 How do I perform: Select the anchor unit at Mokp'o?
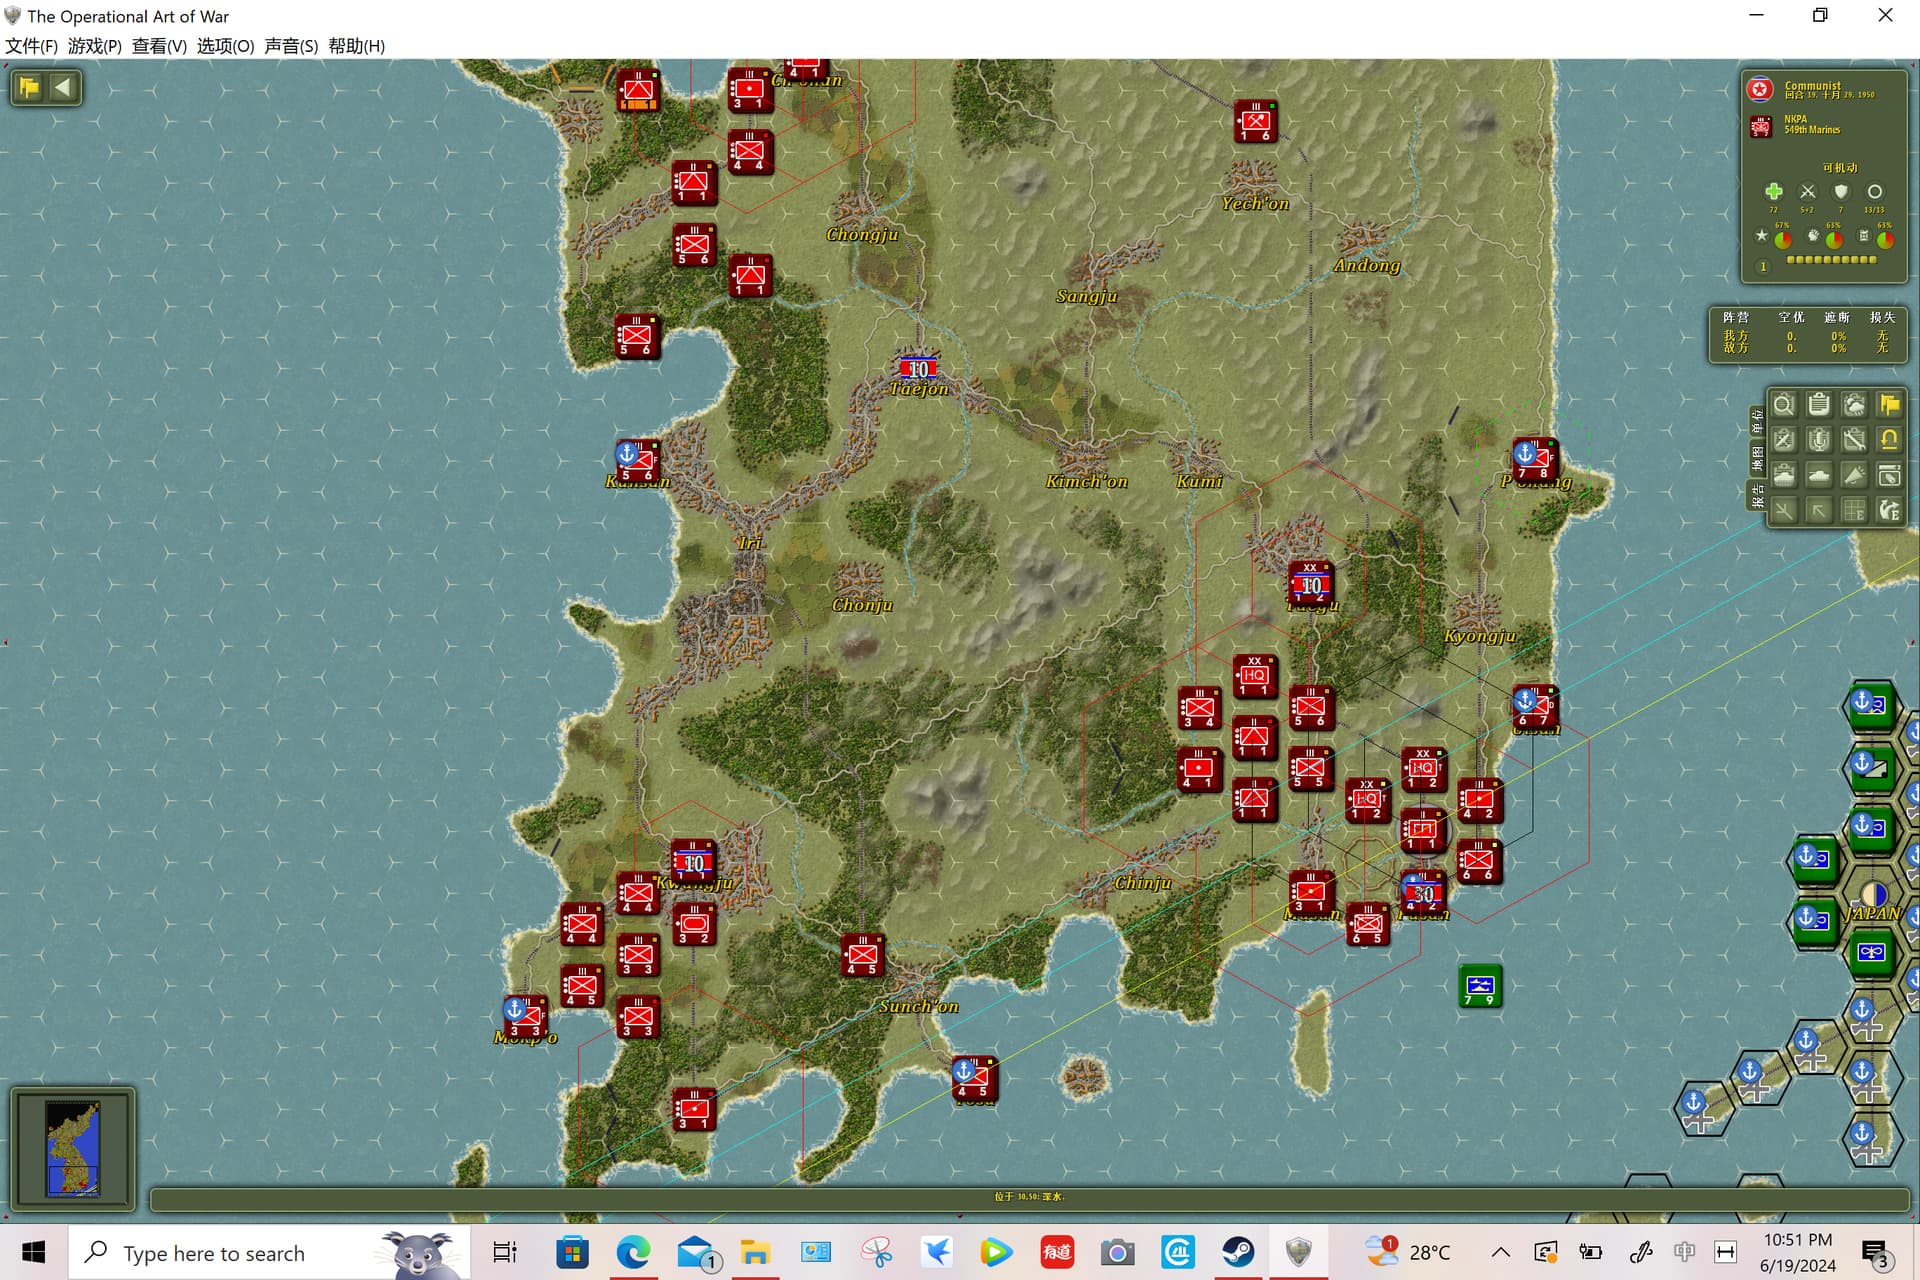525,1017
